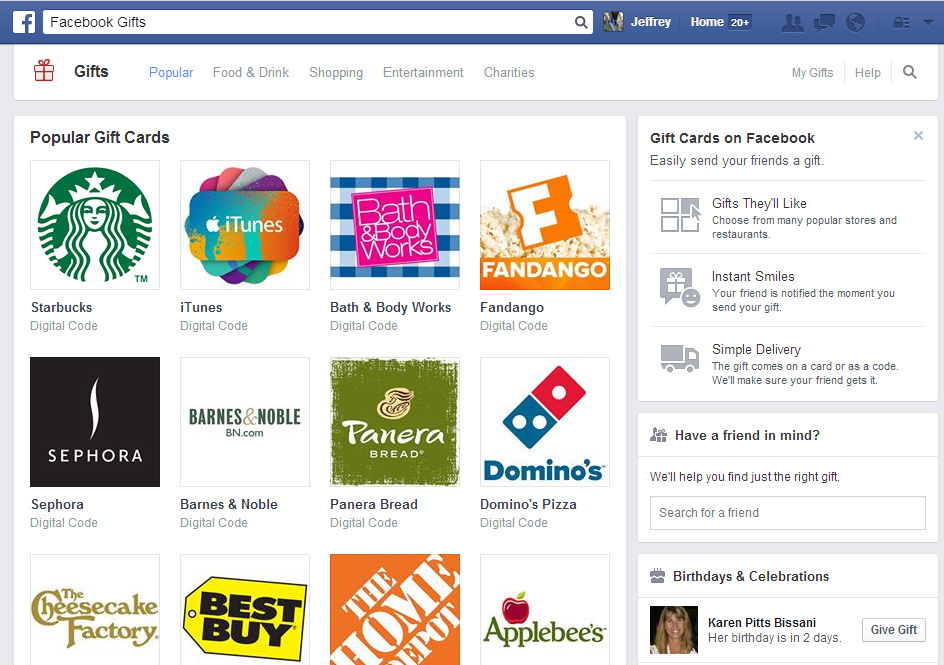Go to Home in the top bar

click(707, 22)
